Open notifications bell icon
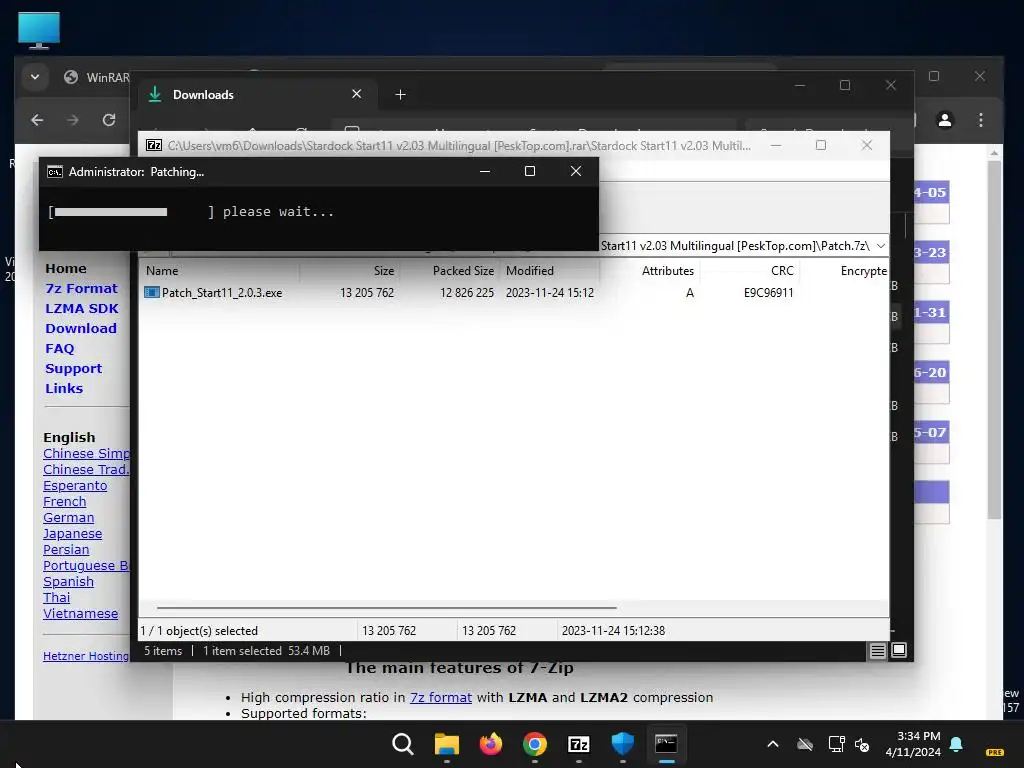This screenshot has width=1024, height=768. [956, 744]
